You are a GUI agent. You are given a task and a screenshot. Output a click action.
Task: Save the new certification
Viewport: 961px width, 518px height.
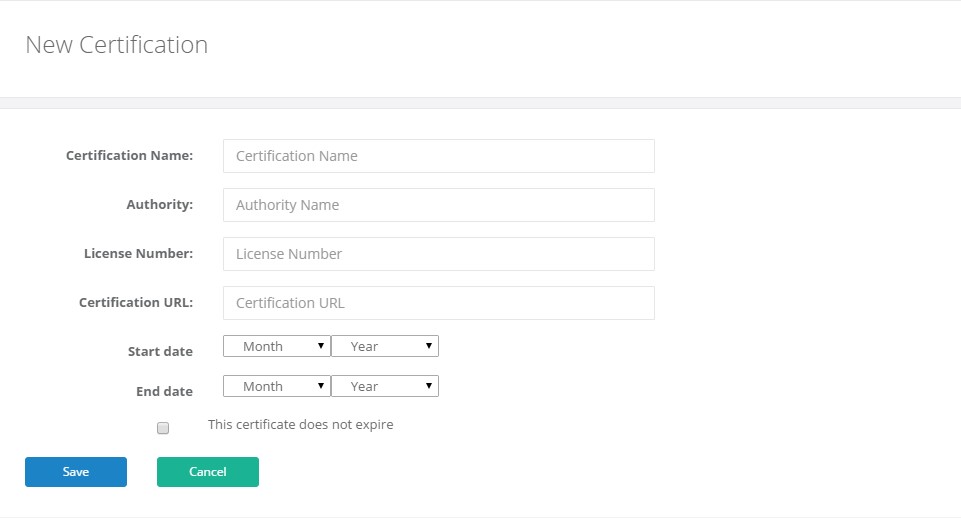(76, 471)
